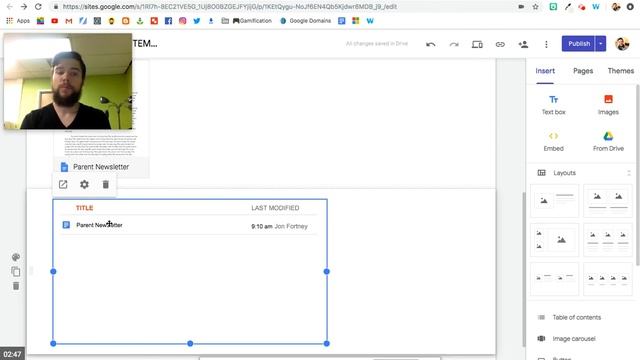Go forward in browser
Viewport: 640px width, 360px height.
tap(24, 7)
